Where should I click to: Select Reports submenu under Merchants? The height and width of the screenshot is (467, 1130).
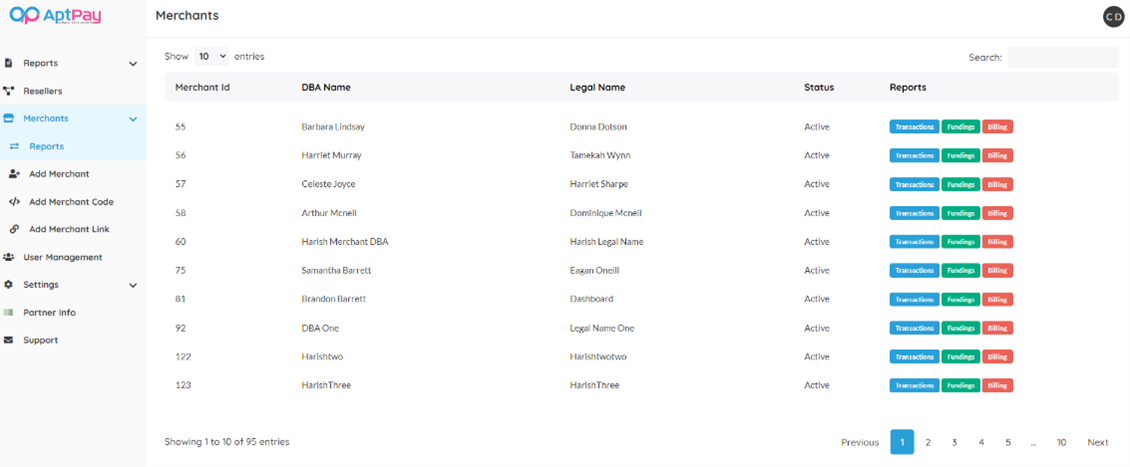[x=46, y=146]
